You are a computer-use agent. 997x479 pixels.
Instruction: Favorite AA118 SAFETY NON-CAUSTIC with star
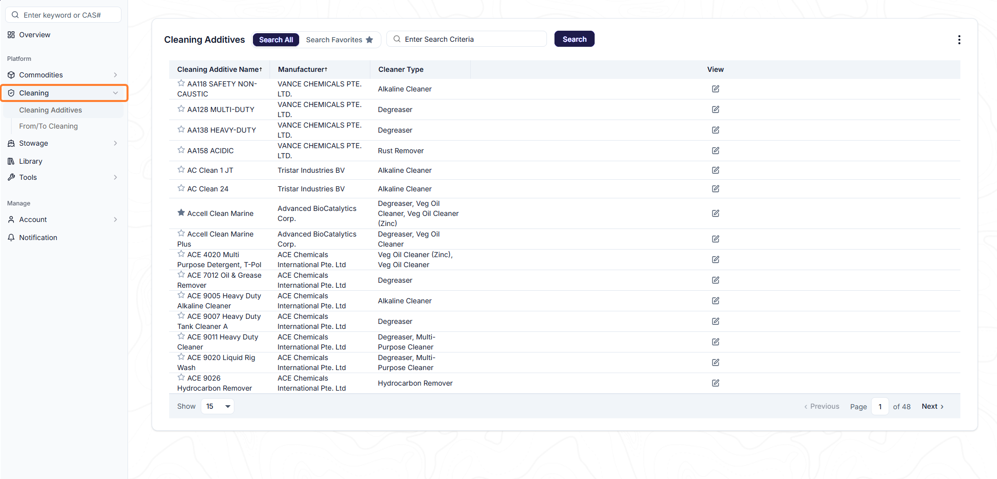click(181, 83)
